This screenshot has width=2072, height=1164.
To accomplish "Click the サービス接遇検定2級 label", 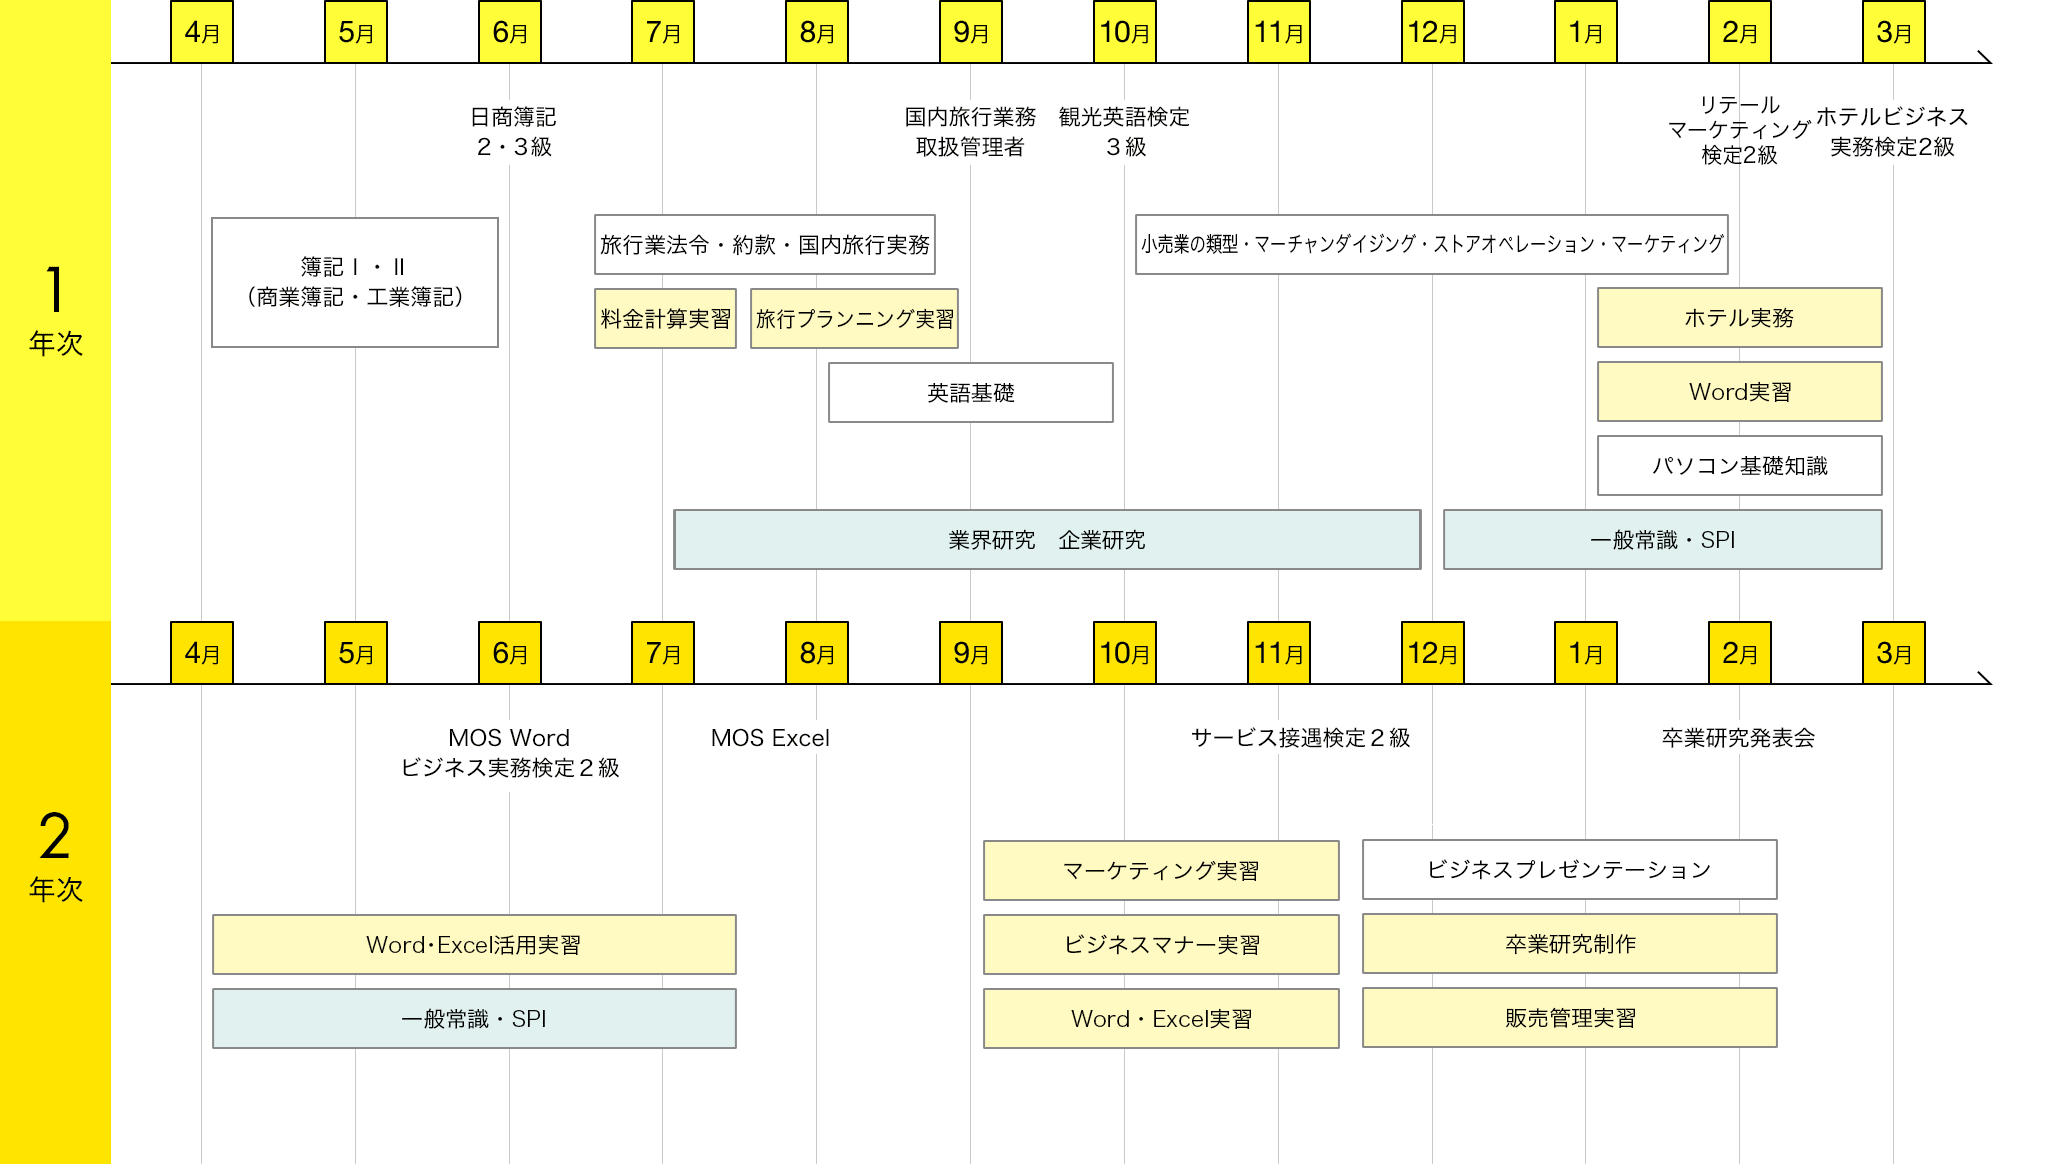I will coord(1300,738).
